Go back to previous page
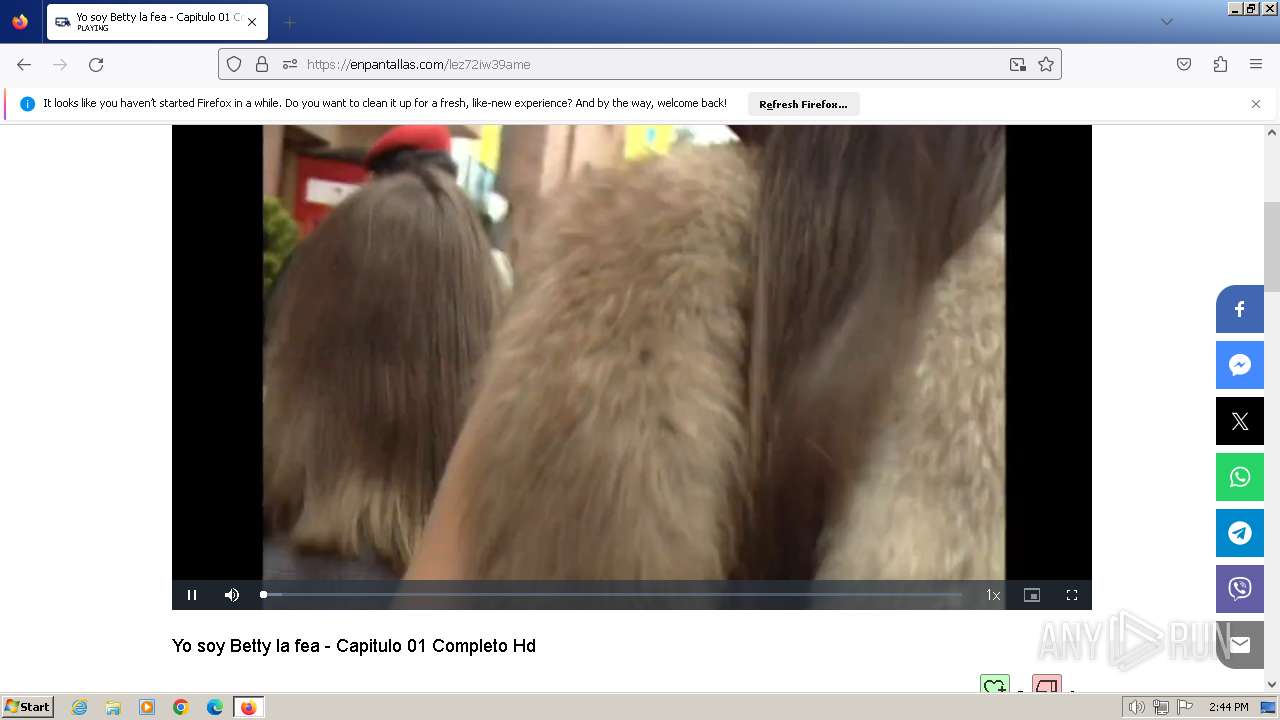This screenshot has height=720, width=1280. [24, 64]
